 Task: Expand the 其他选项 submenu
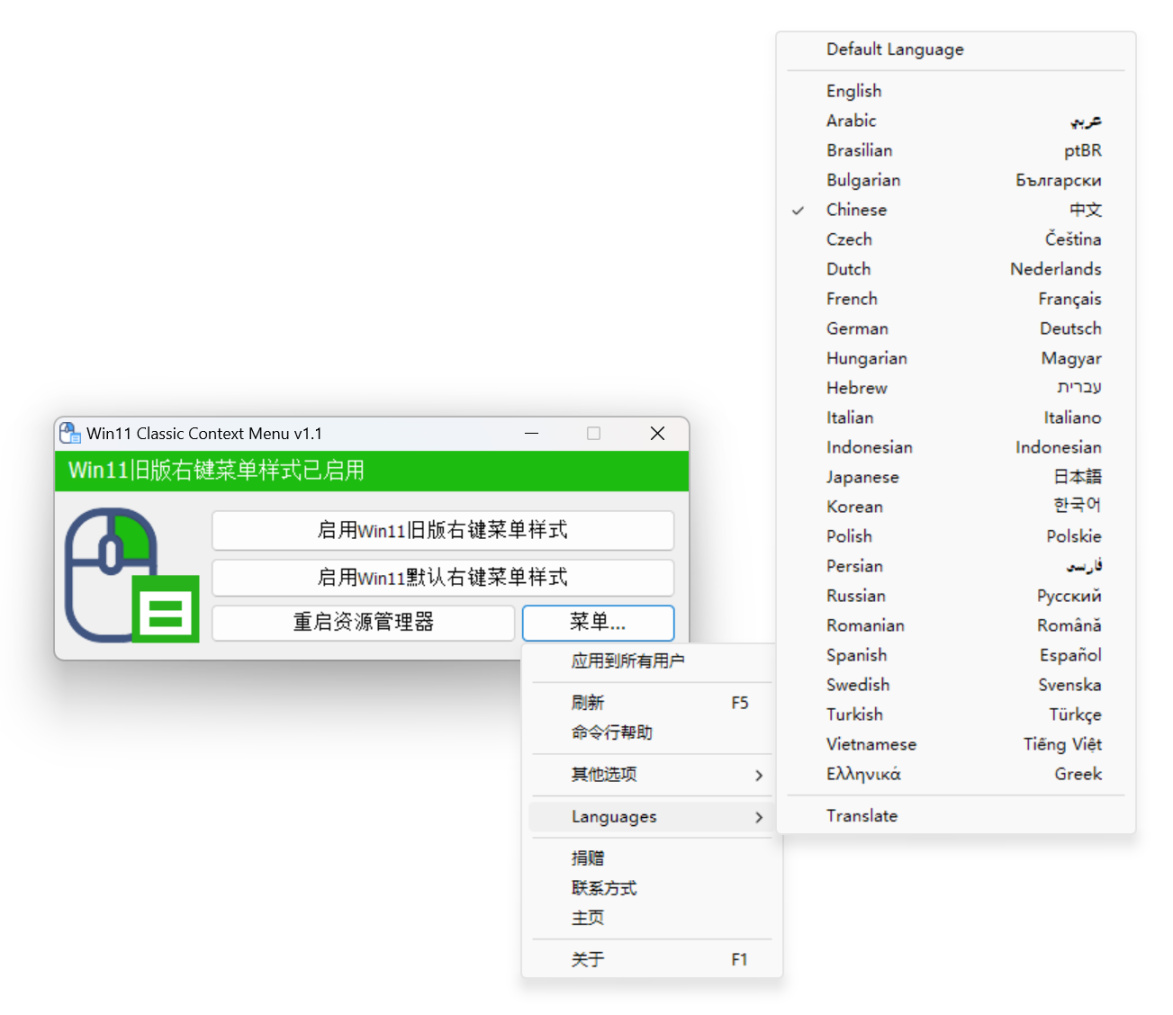[651, 775]
